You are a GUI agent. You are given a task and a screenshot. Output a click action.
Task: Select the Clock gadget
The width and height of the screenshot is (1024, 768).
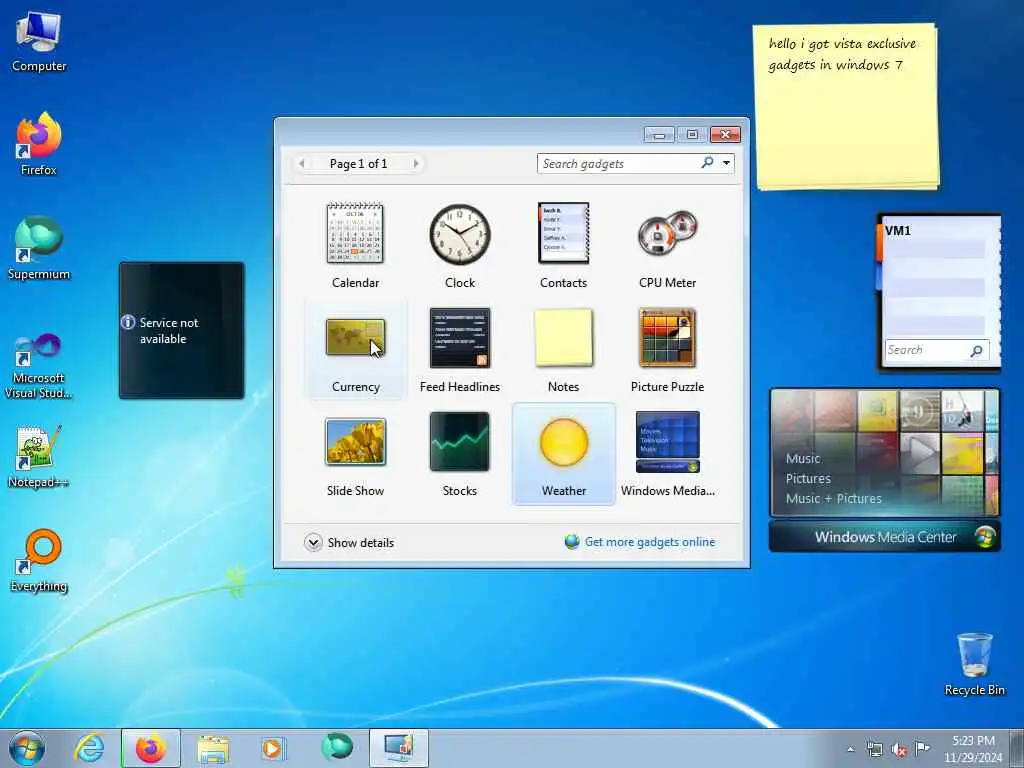(460, 245)
